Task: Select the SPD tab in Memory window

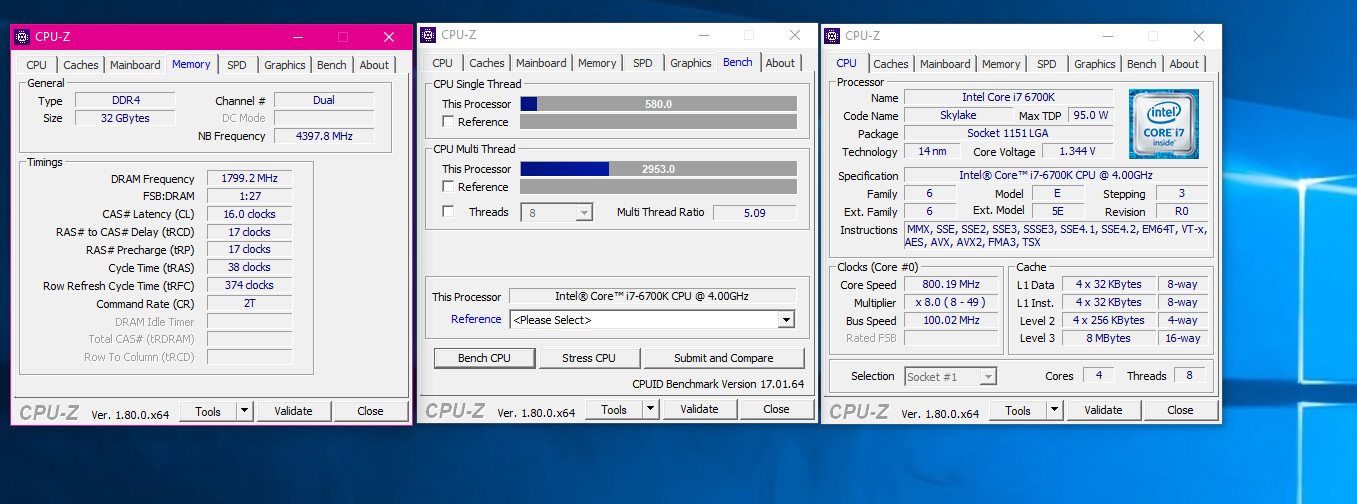Action: pyautogui.click(x=237, y=65)
